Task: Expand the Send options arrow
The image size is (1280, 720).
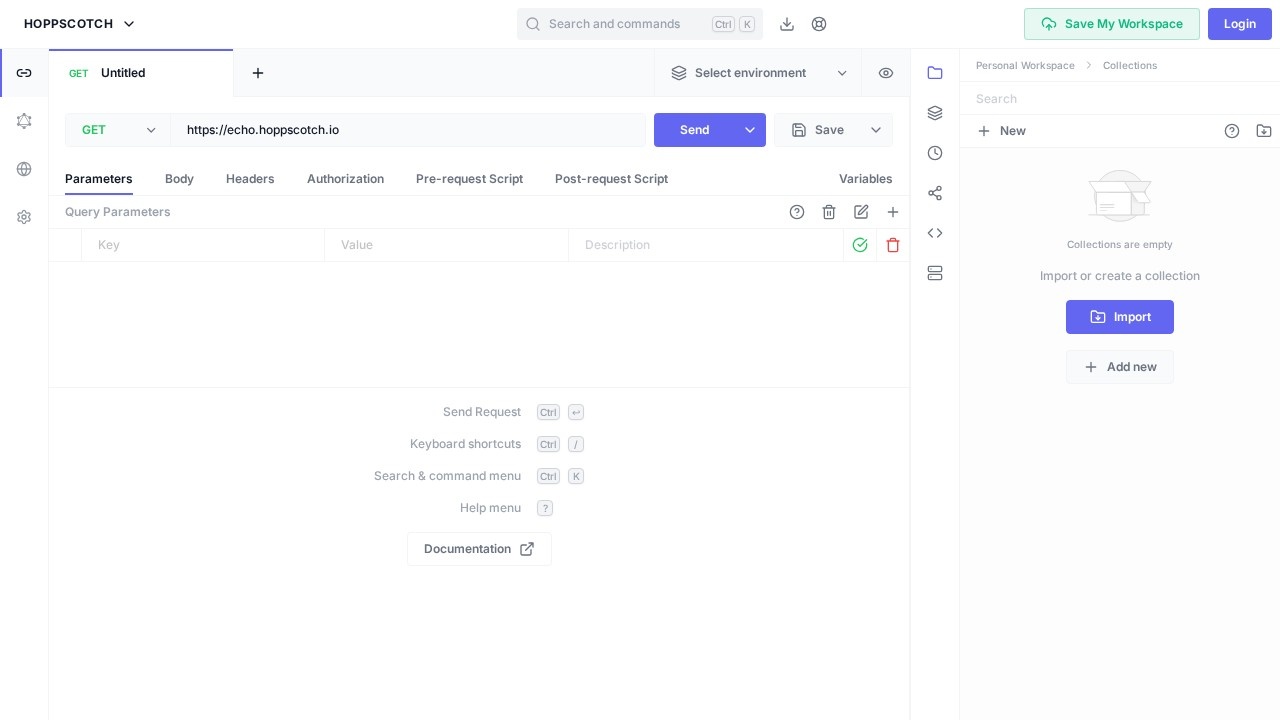Action: (750, 130)
